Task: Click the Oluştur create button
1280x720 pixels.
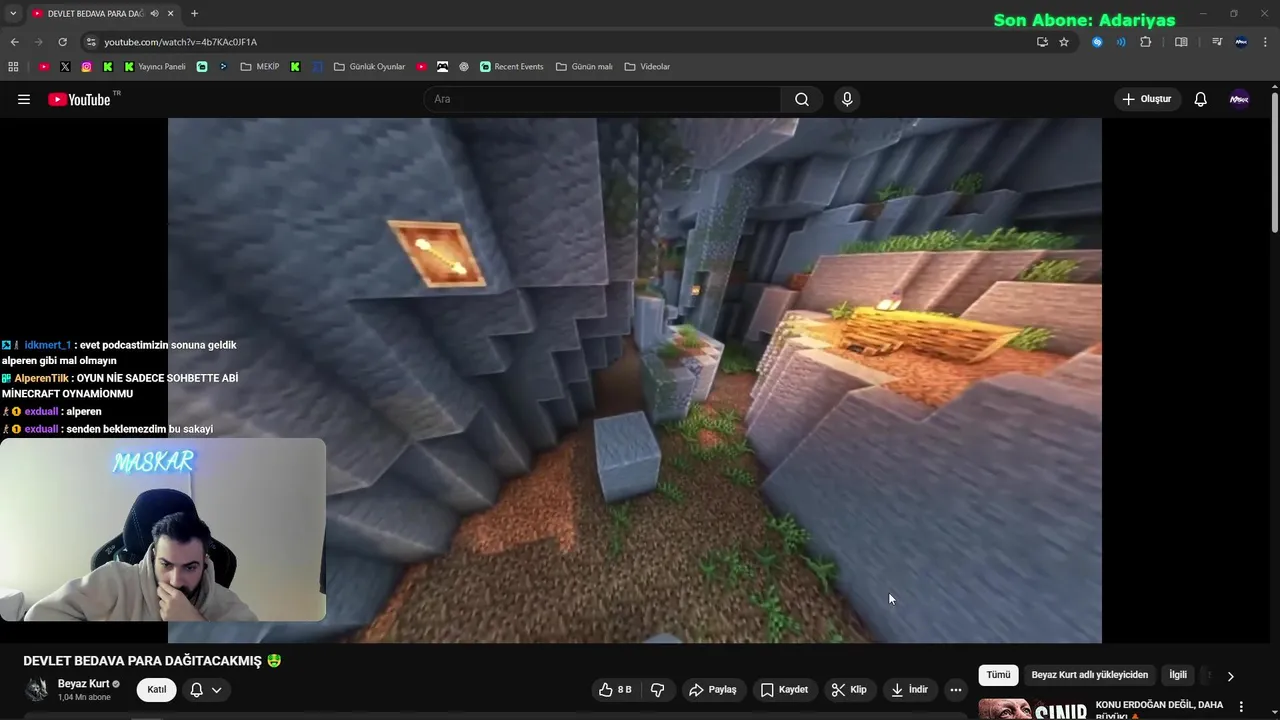Action: [x=1147, y=99]
